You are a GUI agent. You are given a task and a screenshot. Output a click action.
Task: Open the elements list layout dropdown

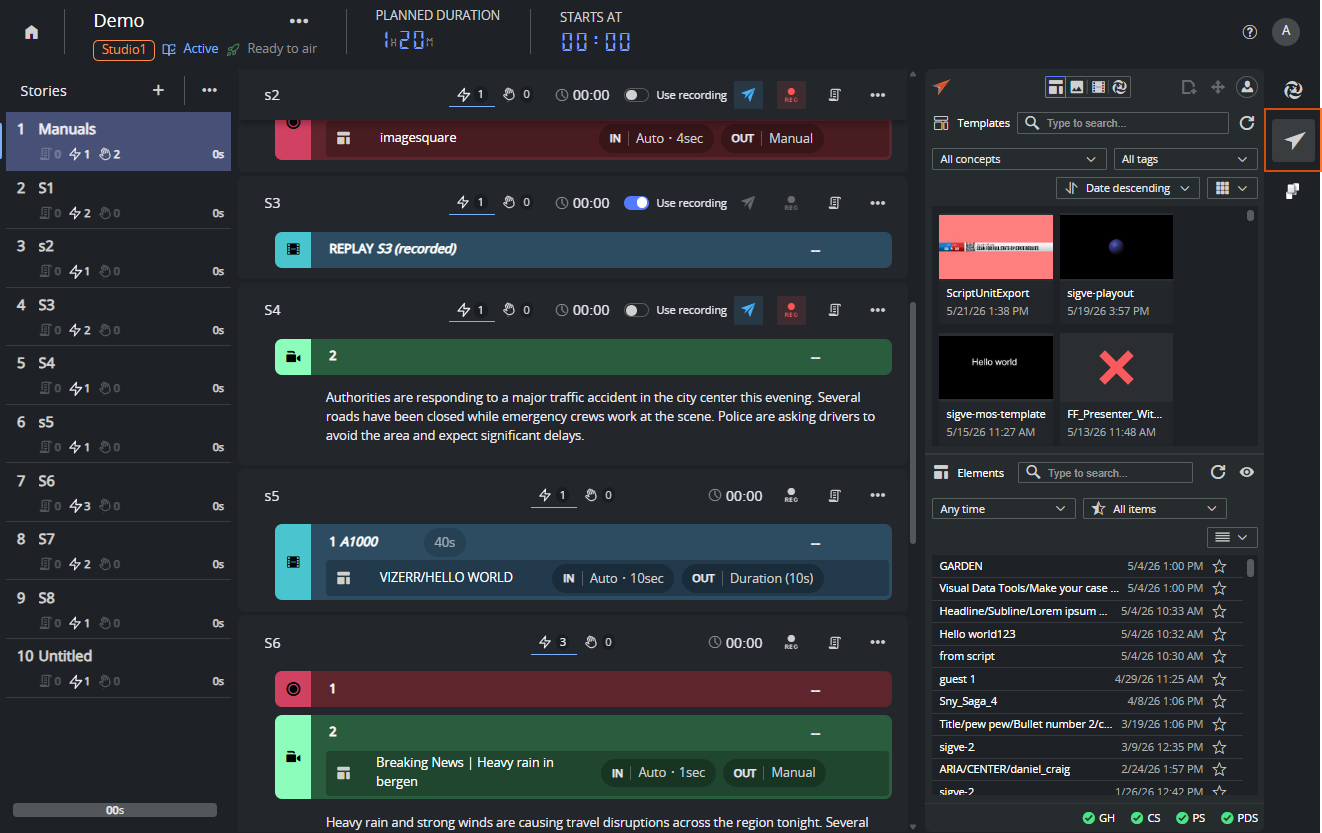pos(1232,537)
